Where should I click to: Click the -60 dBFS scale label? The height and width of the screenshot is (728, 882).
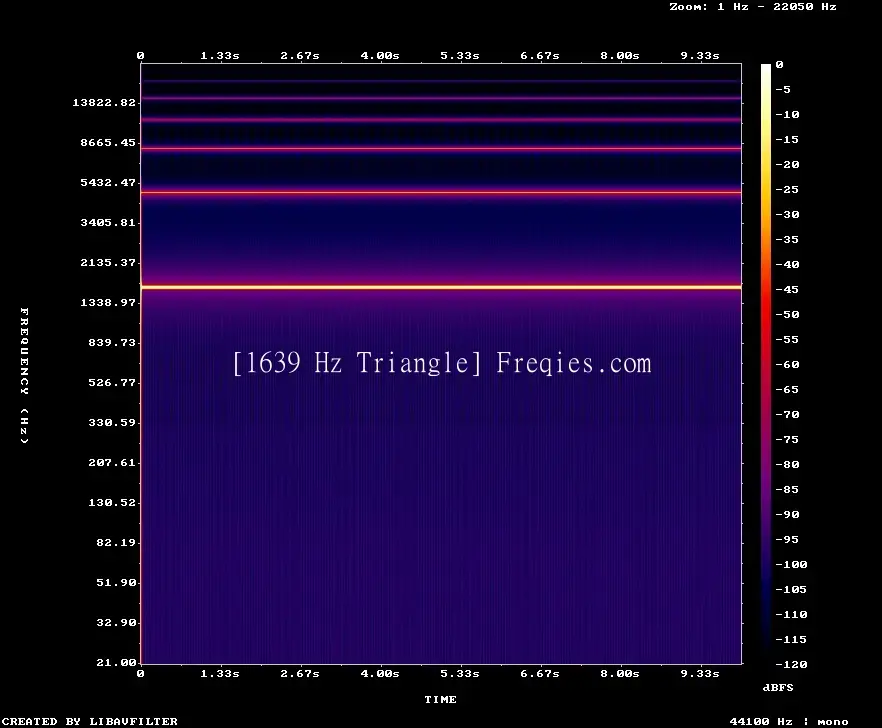pyautogui.click(x=787, y=365)
